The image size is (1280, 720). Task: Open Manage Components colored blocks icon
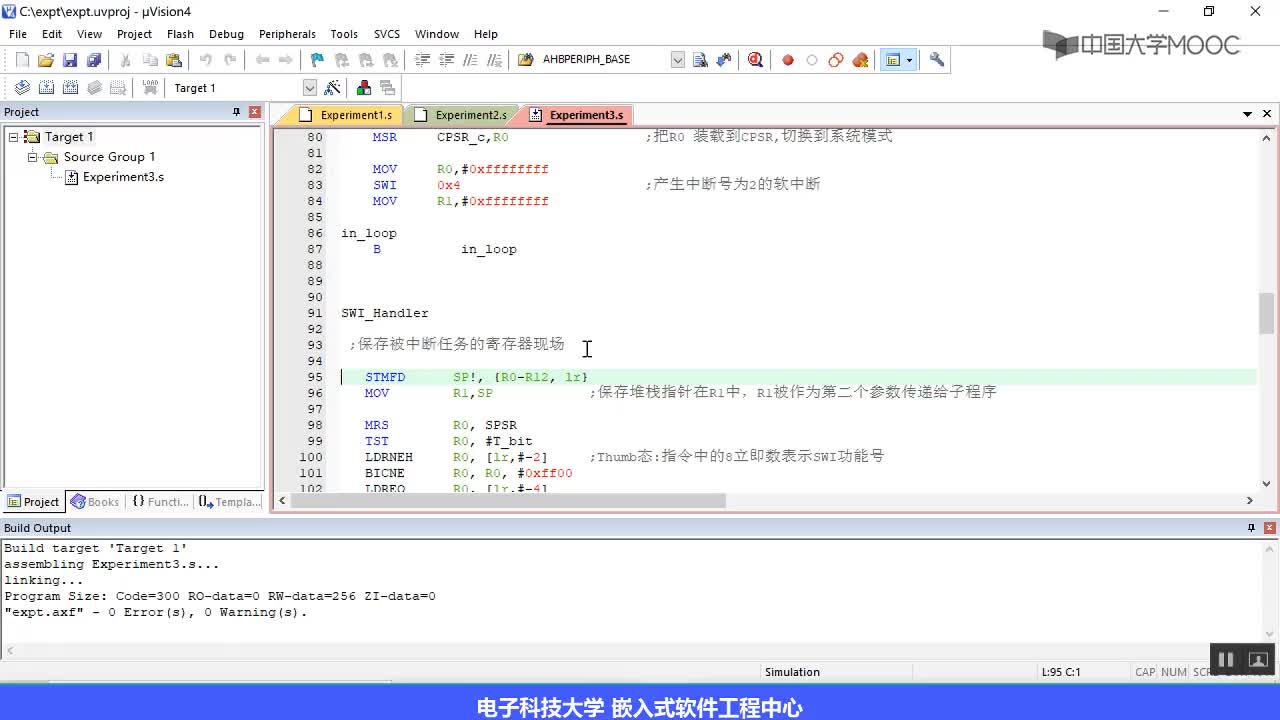(x=364, y=88)
